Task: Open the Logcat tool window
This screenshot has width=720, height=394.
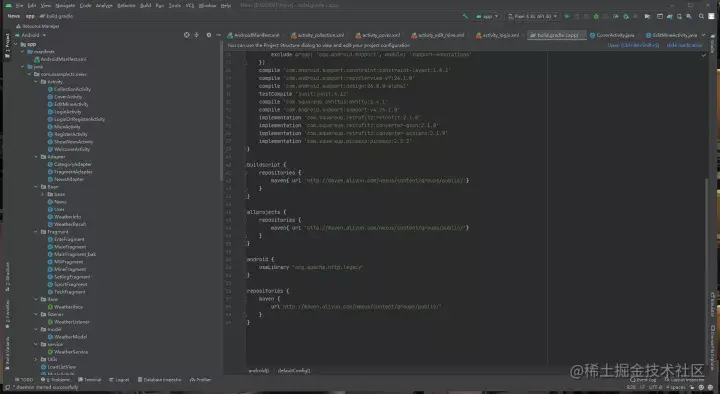Action: [x=119, y=380]
